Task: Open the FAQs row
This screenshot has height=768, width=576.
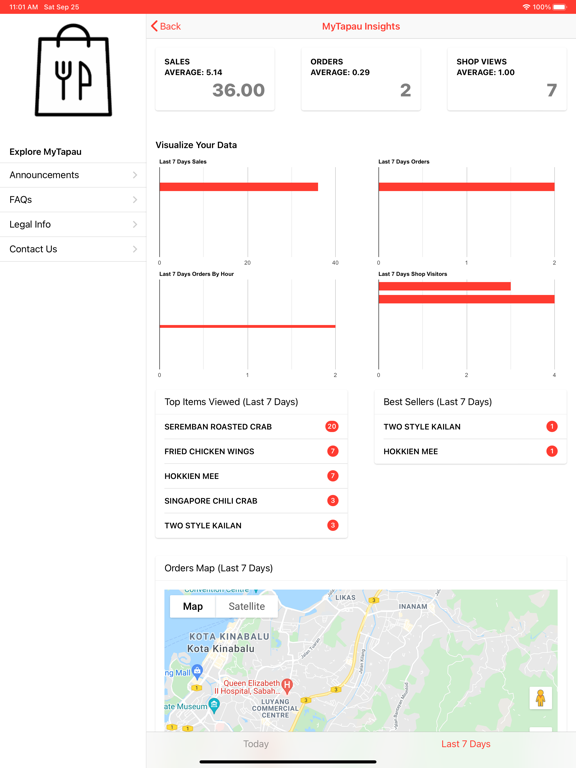Action: point(73,200)
